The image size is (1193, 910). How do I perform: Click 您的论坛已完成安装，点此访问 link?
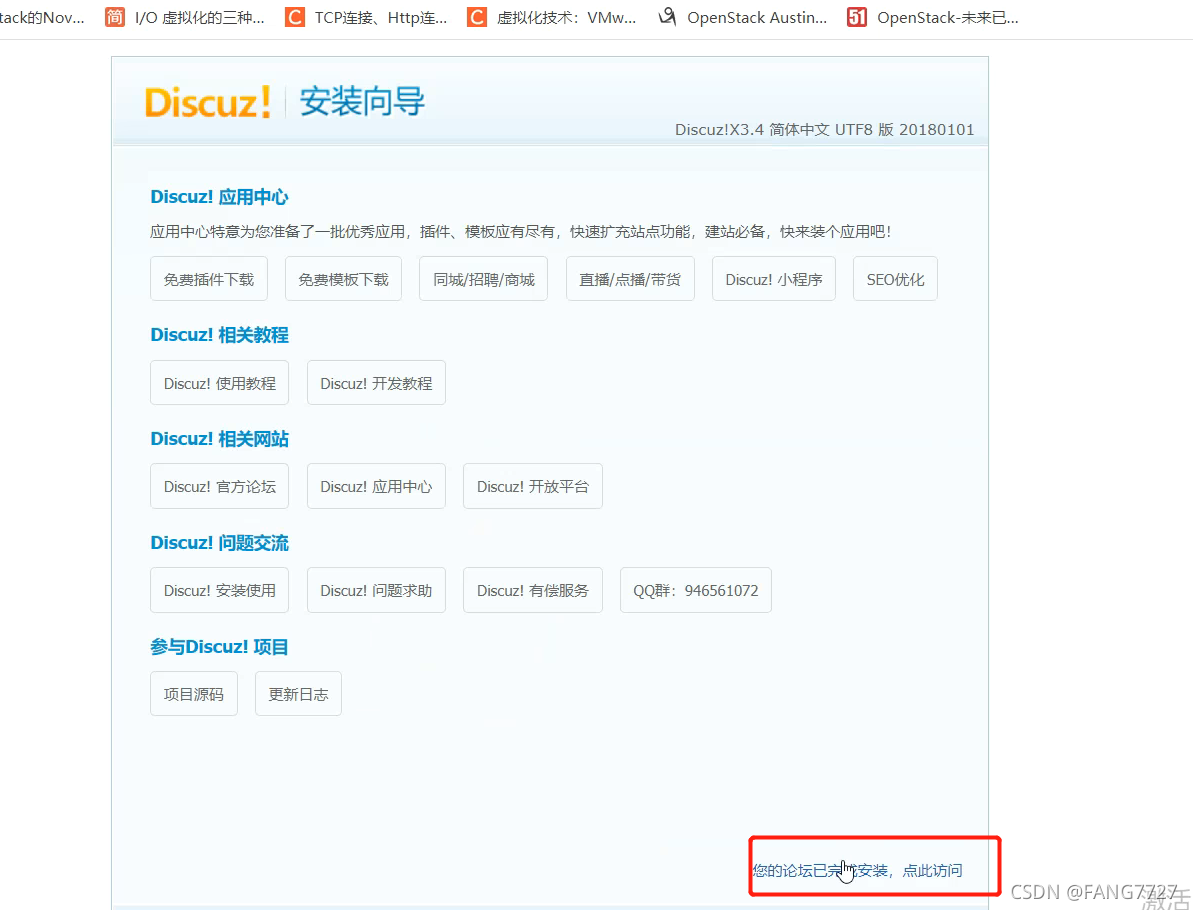pyautogui.click(x=857, y=870)
